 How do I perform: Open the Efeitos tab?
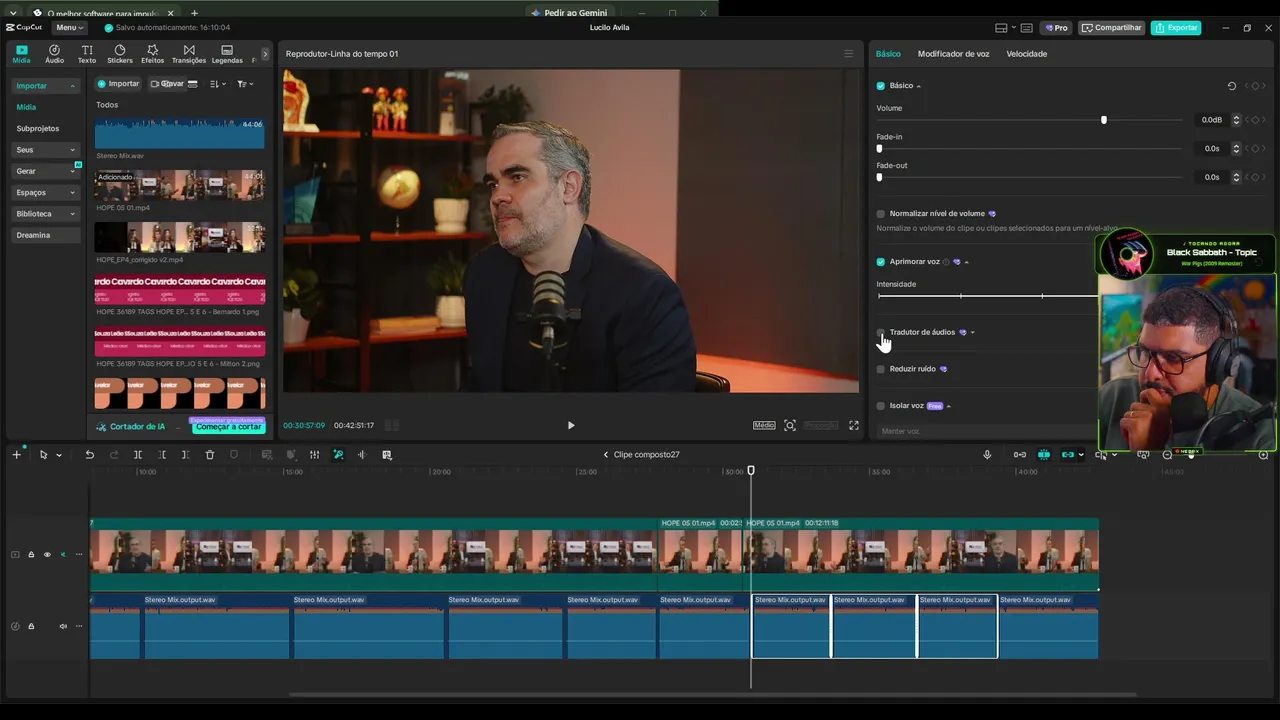point(152,54)
